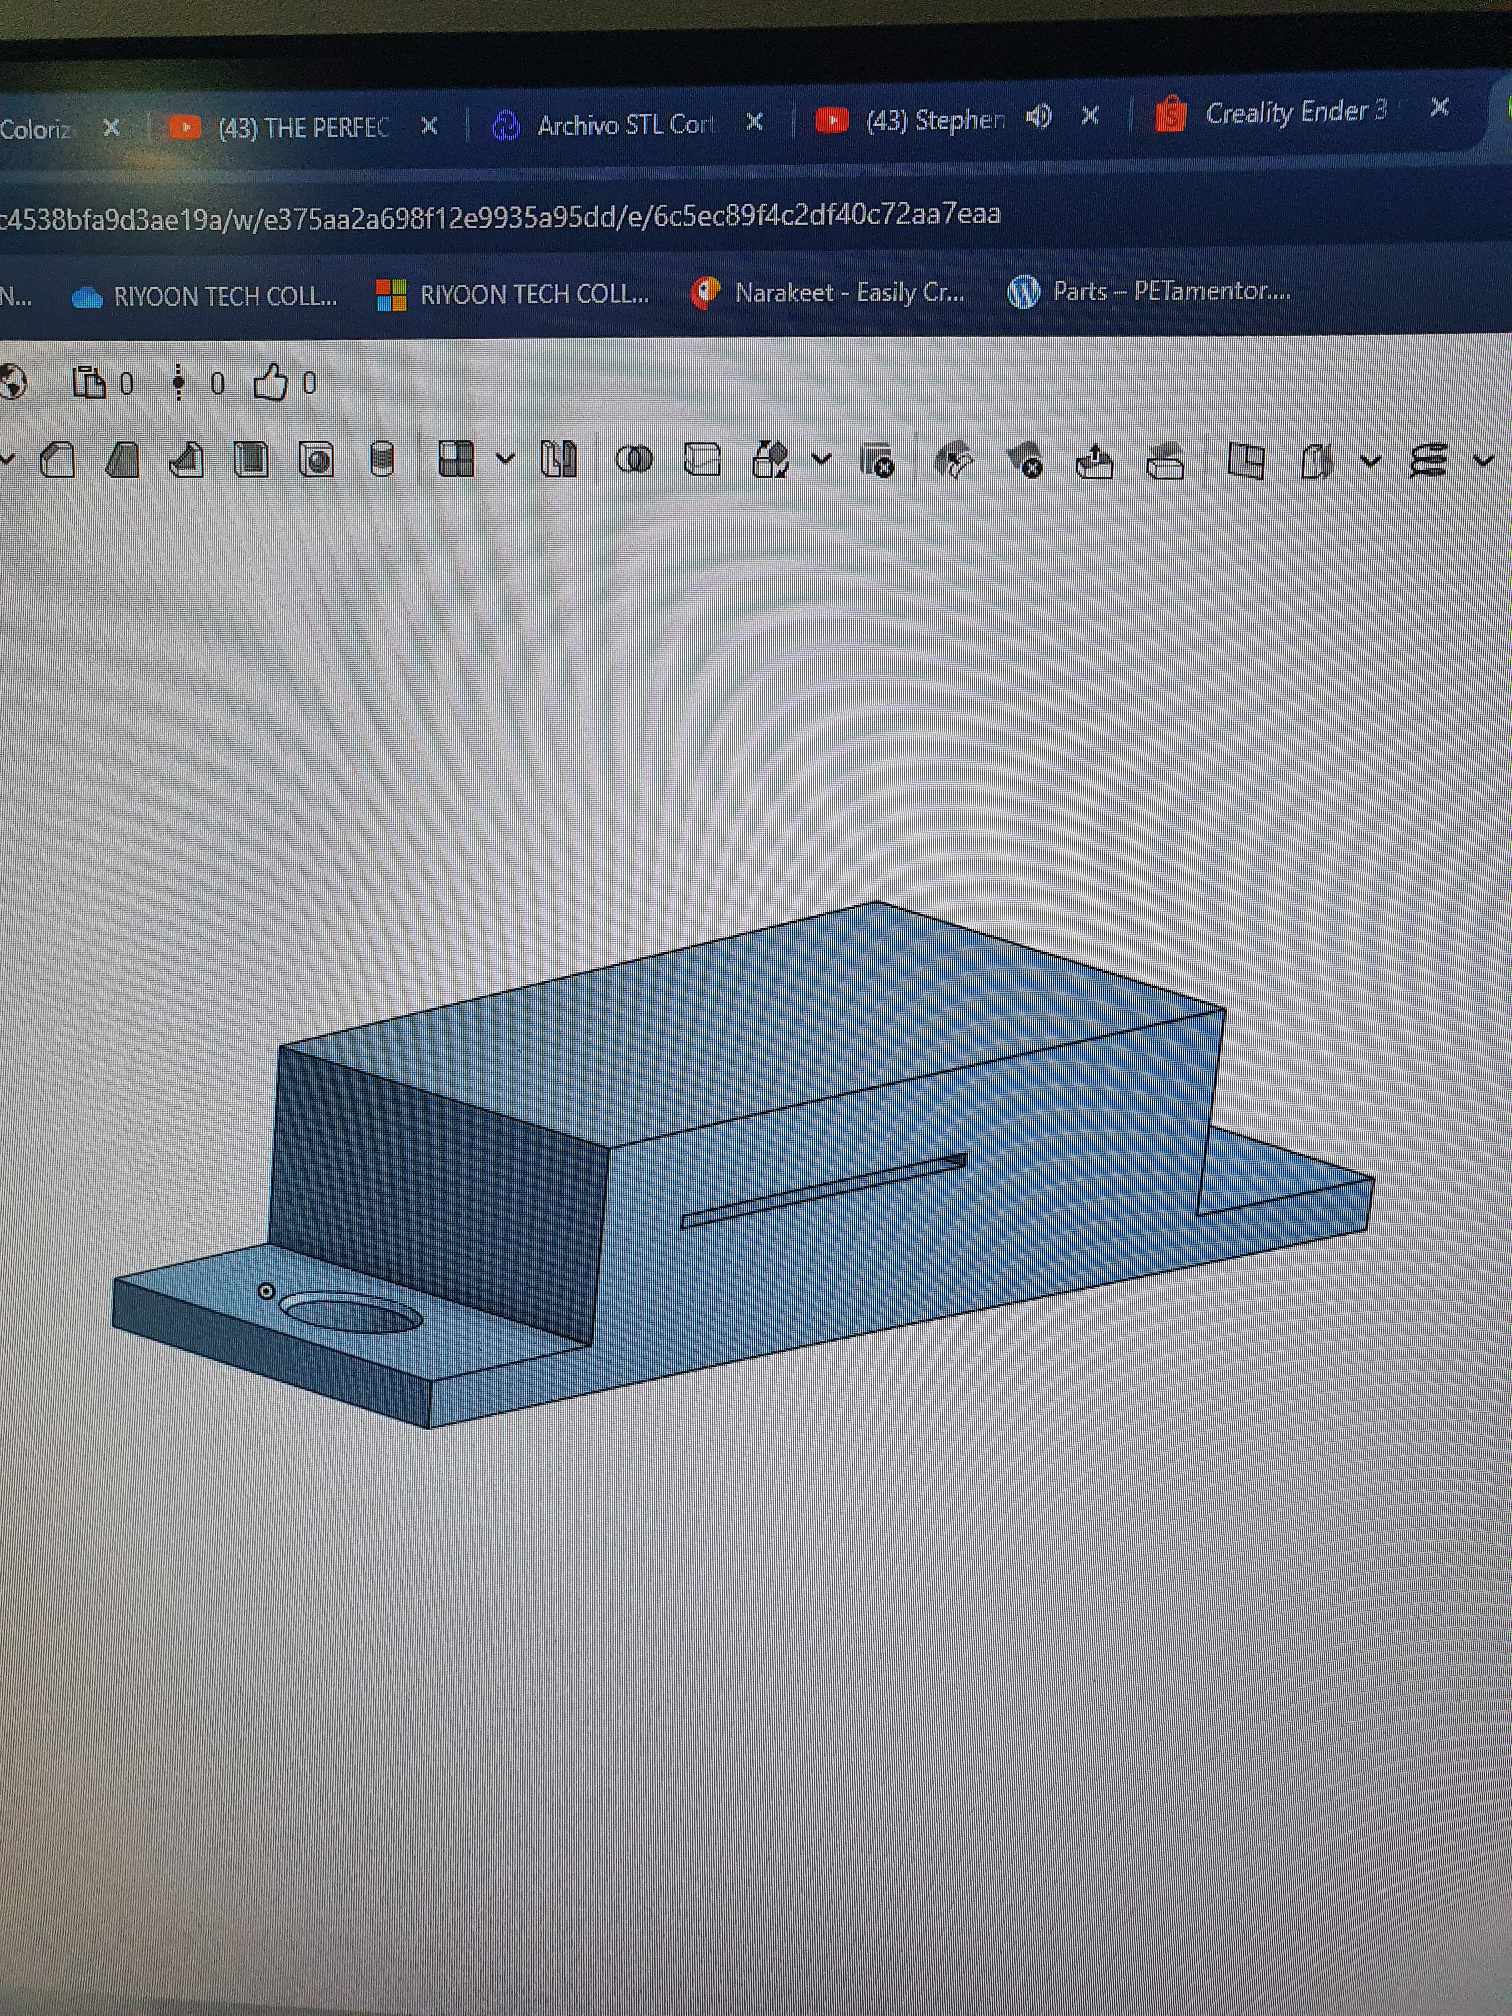Select the Mirror tool
Image resolution: width=1512 pixels, height=2016 pixels.
[x=558, y=460]
